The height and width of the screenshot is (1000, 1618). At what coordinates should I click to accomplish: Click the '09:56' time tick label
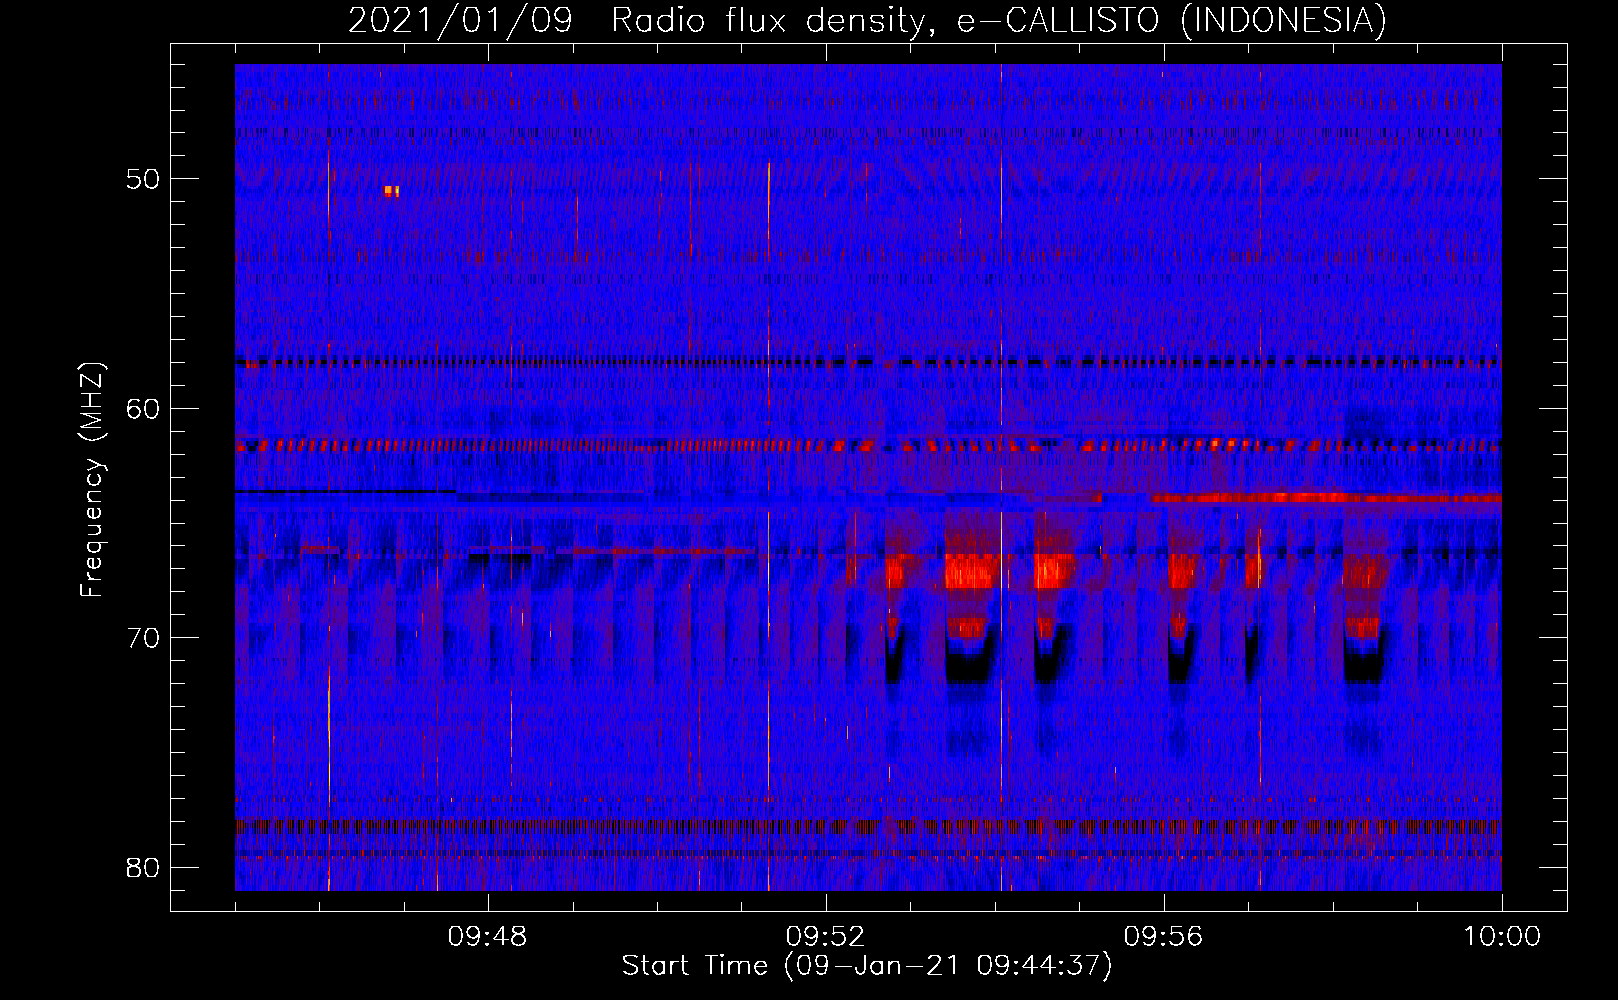tap(1163, 937)
